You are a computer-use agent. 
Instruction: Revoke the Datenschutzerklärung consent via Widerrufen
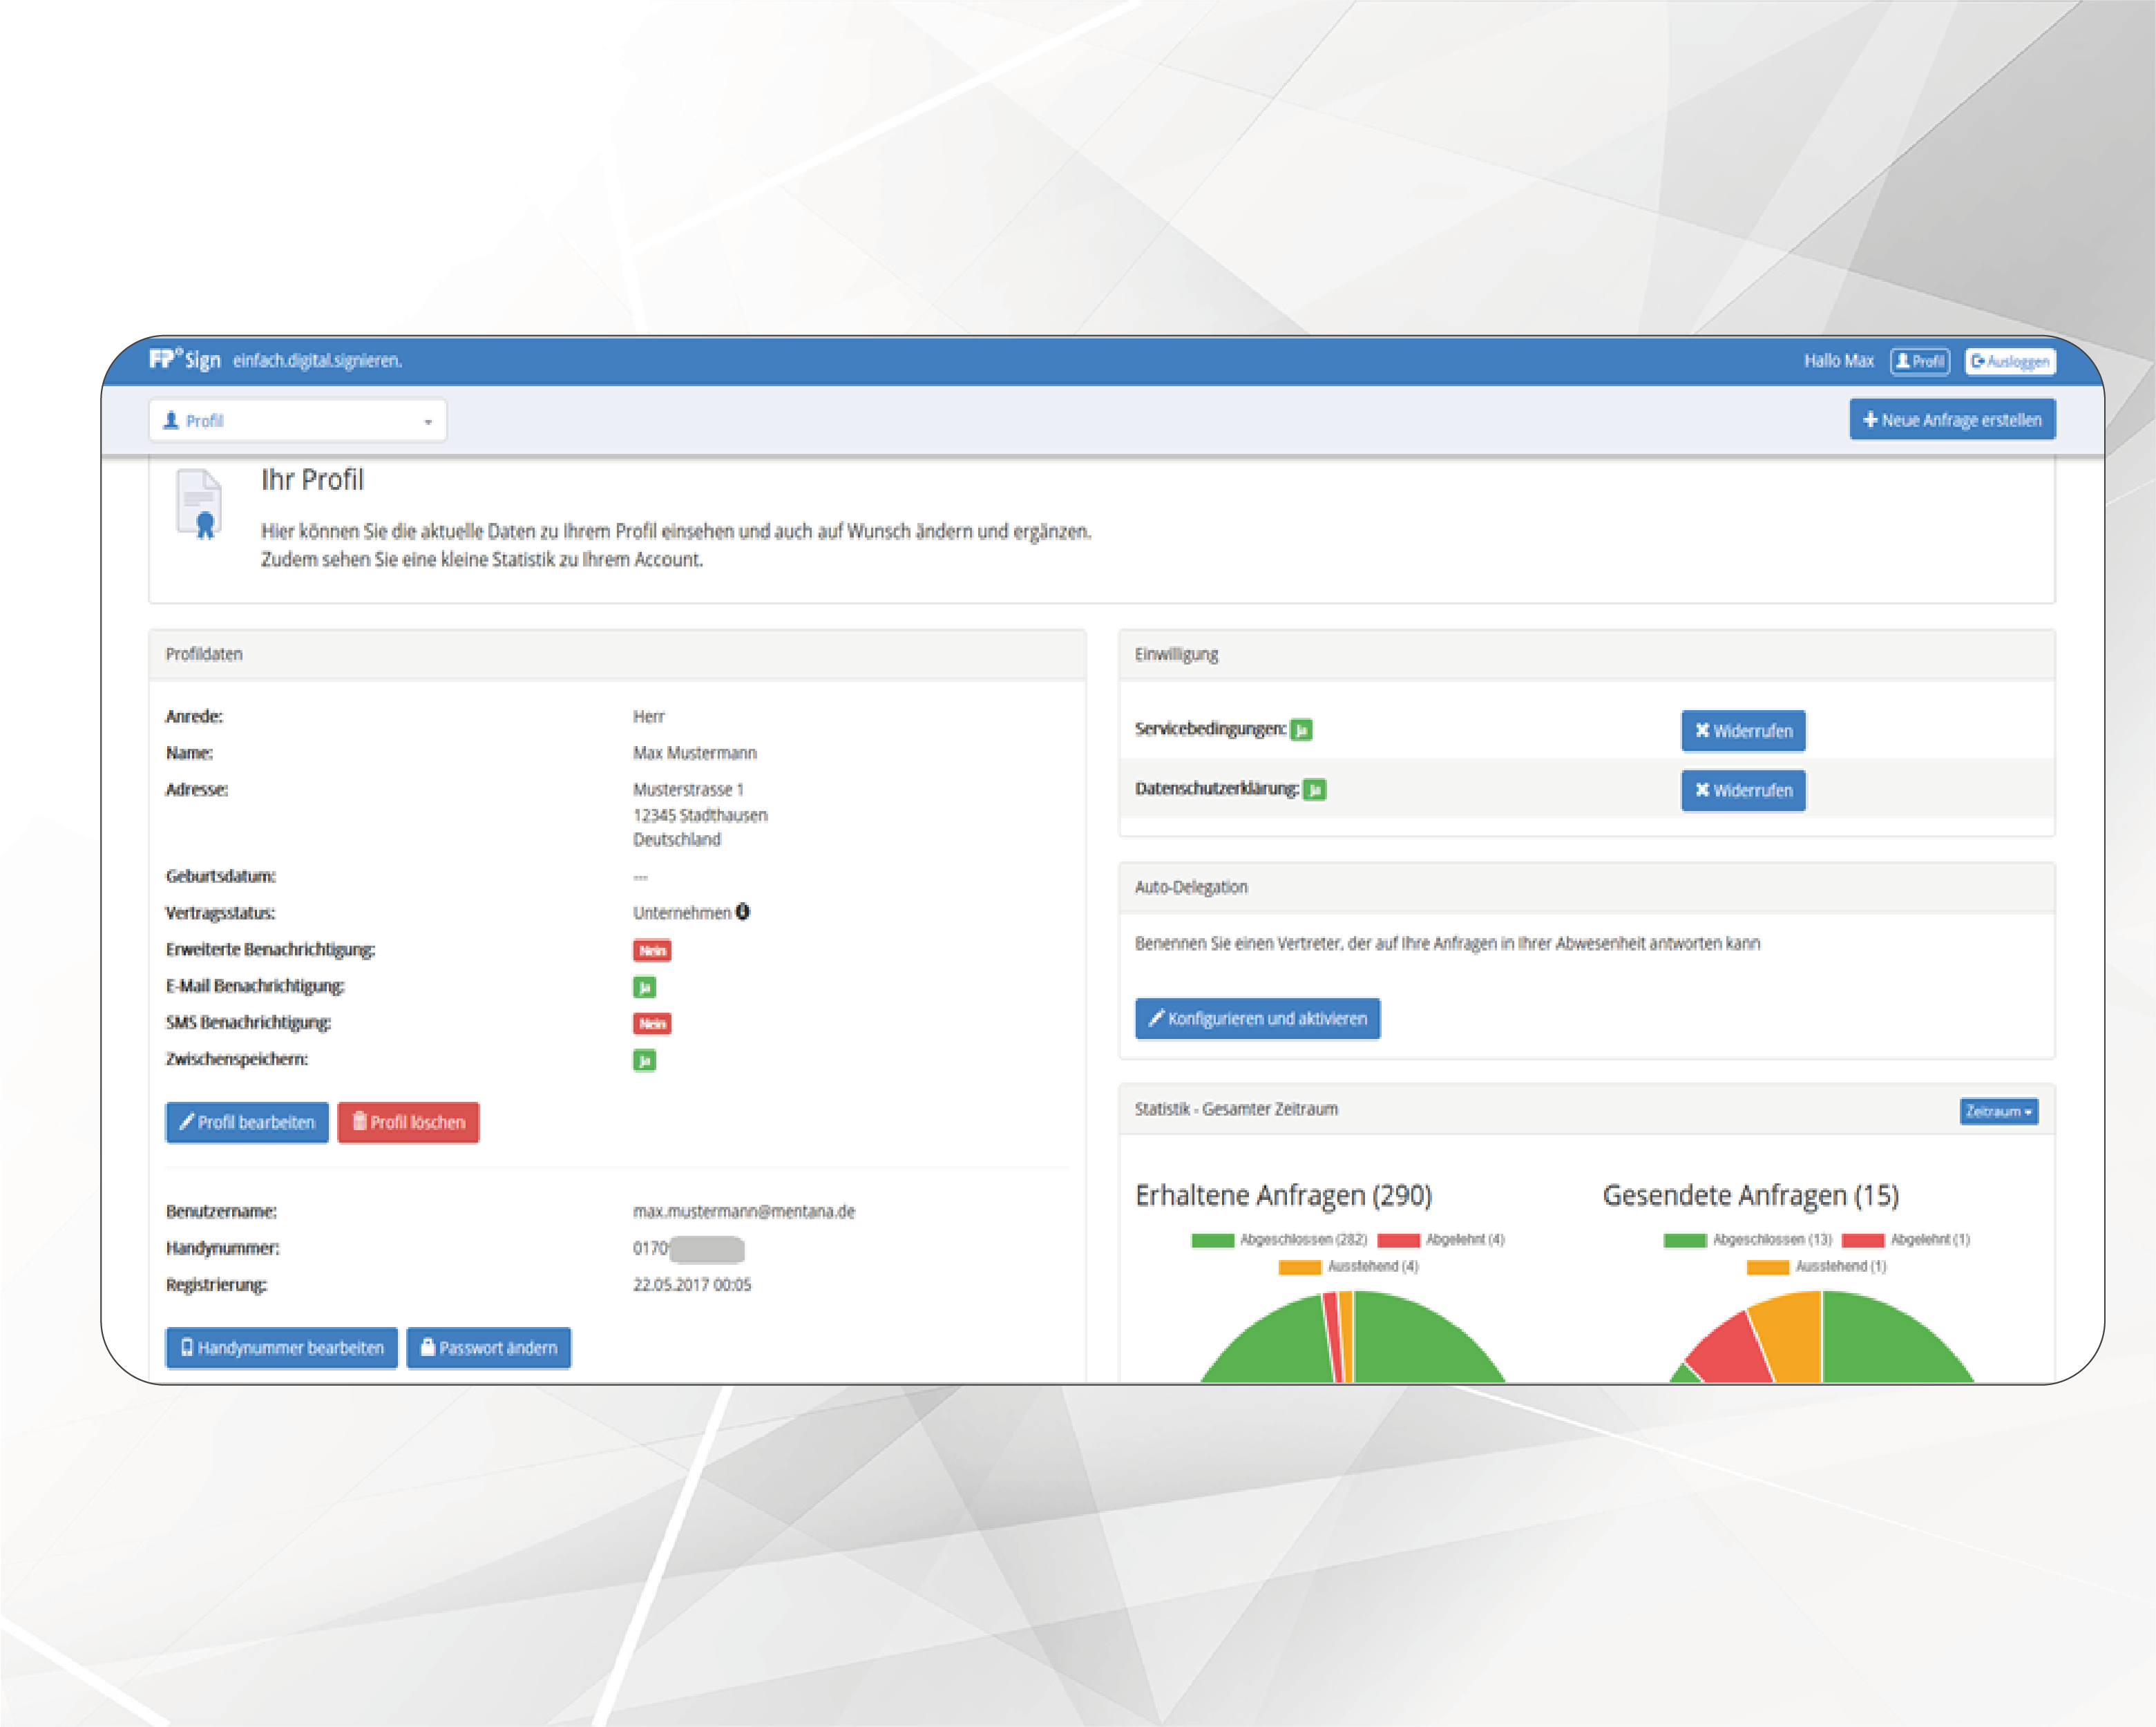[x=1743, y=791]
